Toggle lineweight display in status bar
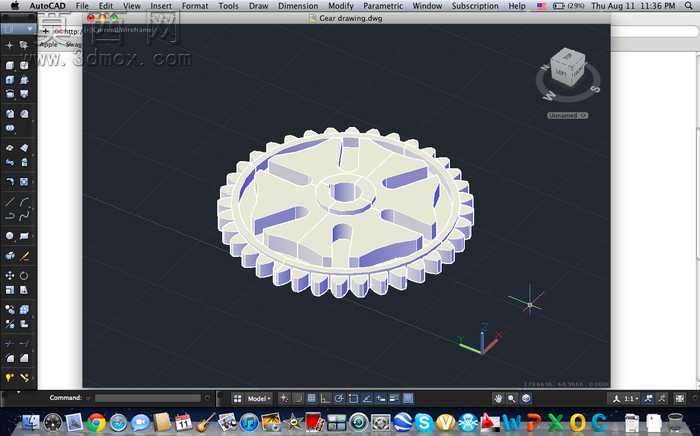 click(x=395, y=399)
